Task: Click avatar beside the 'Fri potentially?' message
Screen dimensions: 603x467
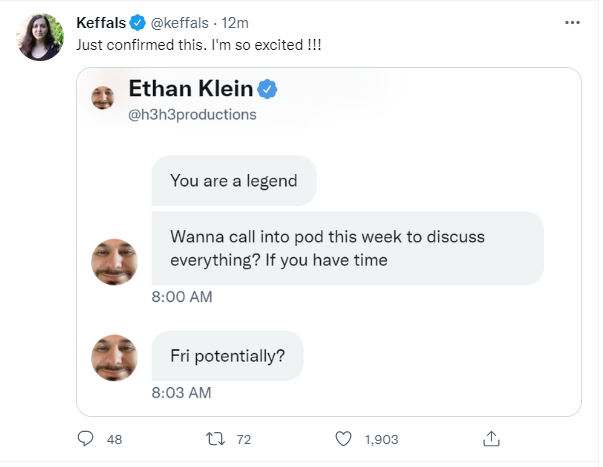Action: (114, 358)
